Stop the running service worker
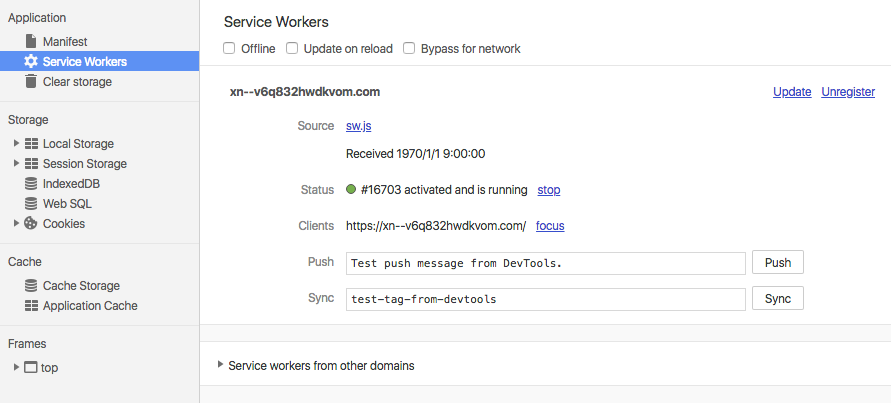The width and height of the screenshot is (891, 403). pyautogui.click(x=549, y=190)
